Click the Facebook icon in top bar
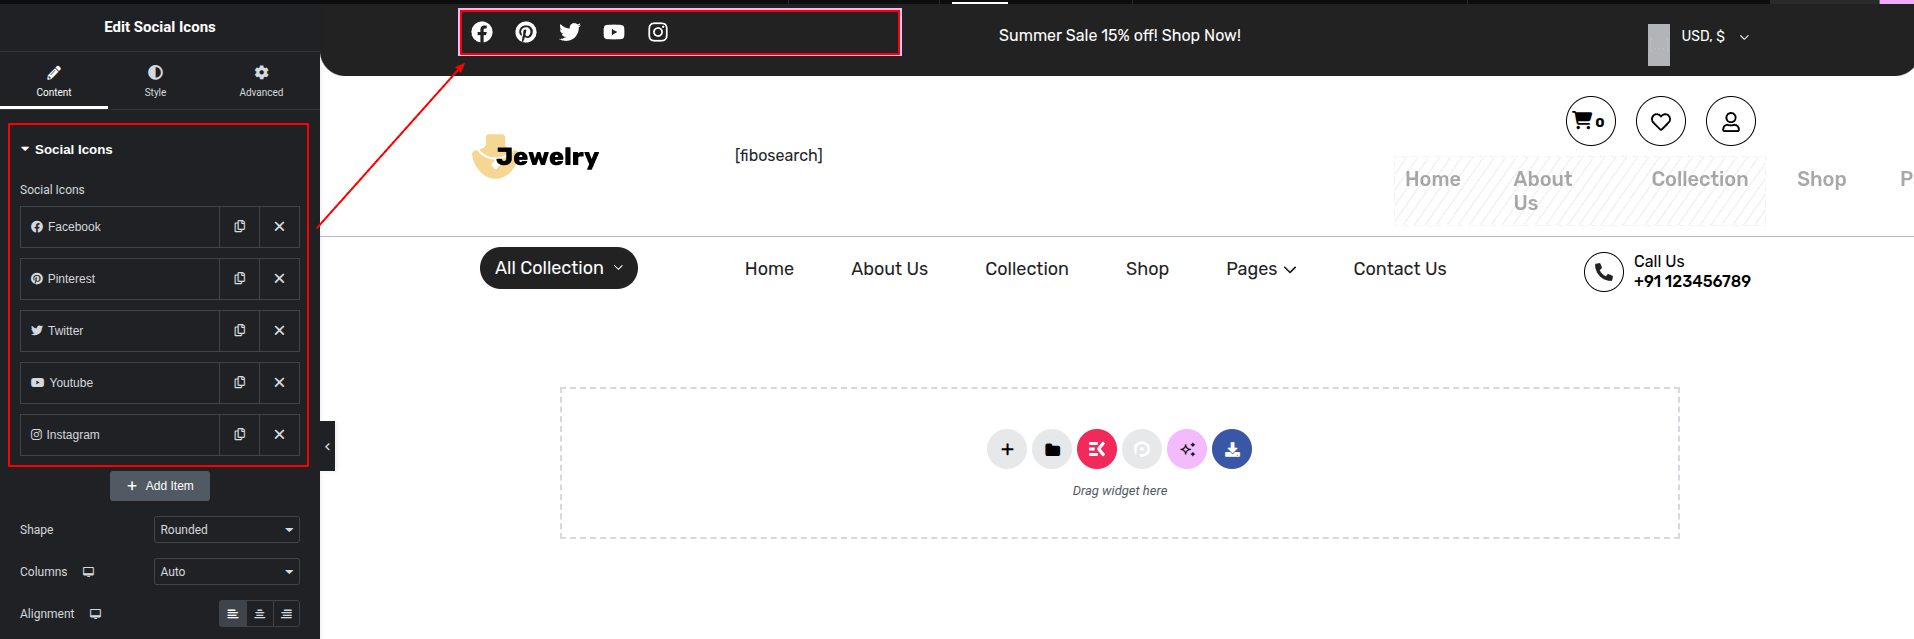Image resolution: width=1914 pixels, height=639 pixels. click(482, 32)
